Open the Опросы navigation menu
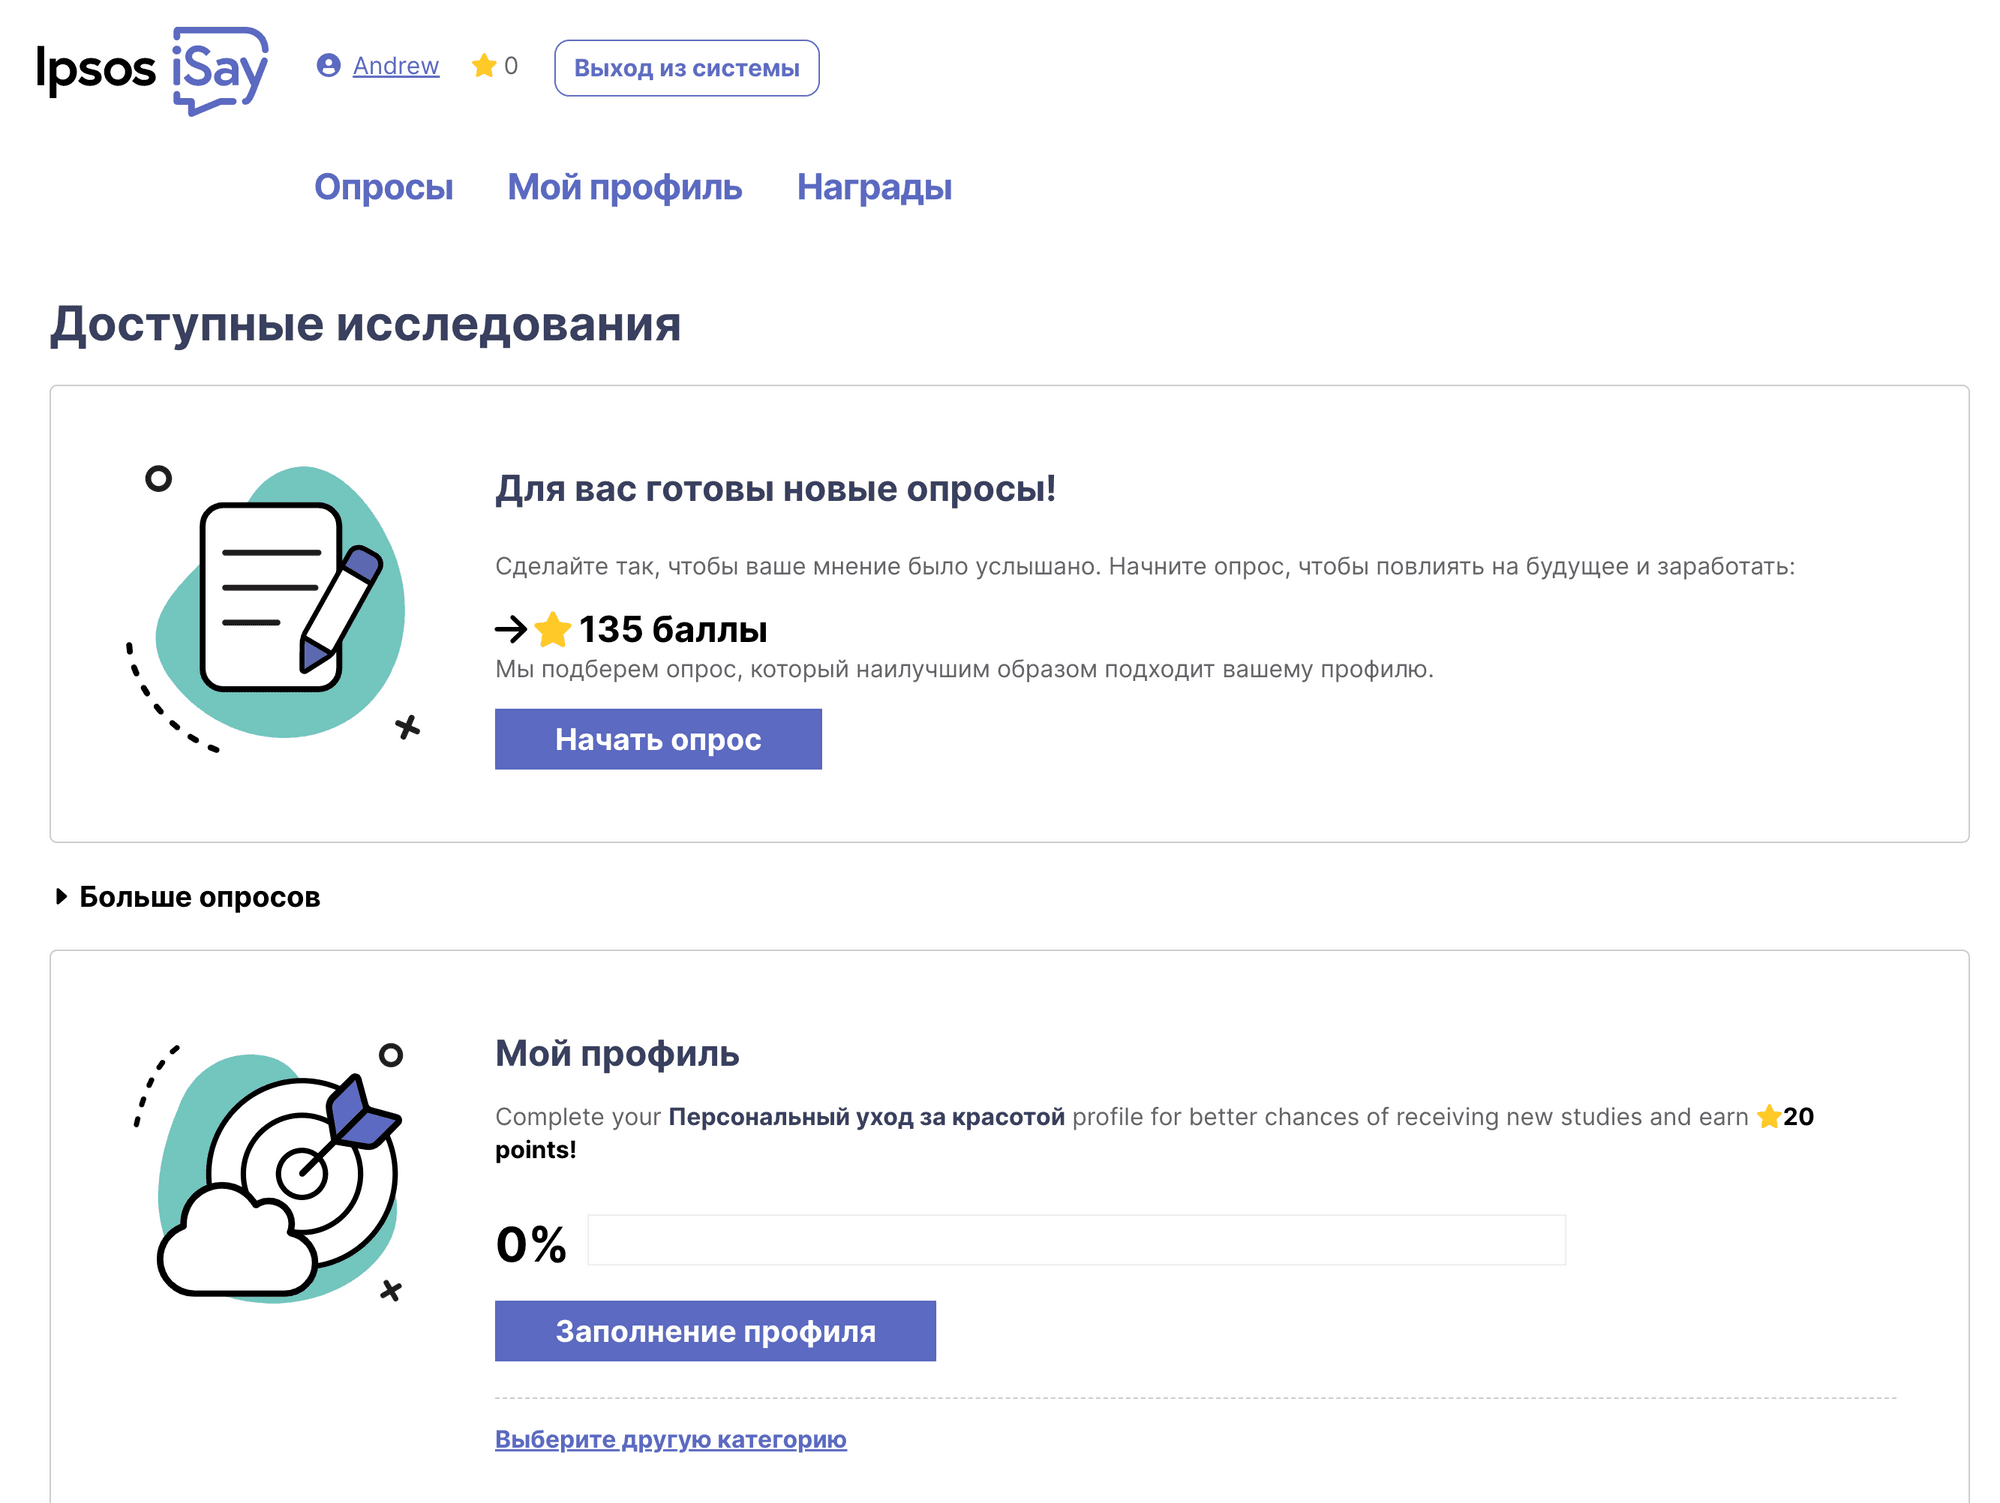The image size is (2000, 1503). [x=385, y=186]
